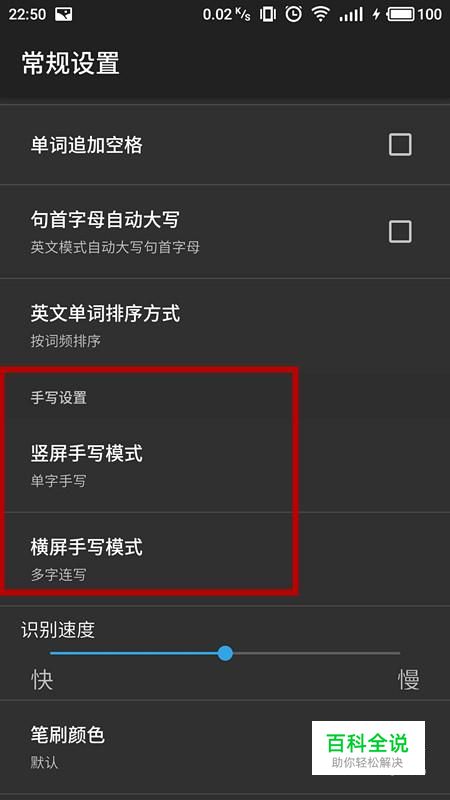Enable the 单词追加空格 checkbox
The width and height of the screenshot is (450, 800).
point(400,145)
